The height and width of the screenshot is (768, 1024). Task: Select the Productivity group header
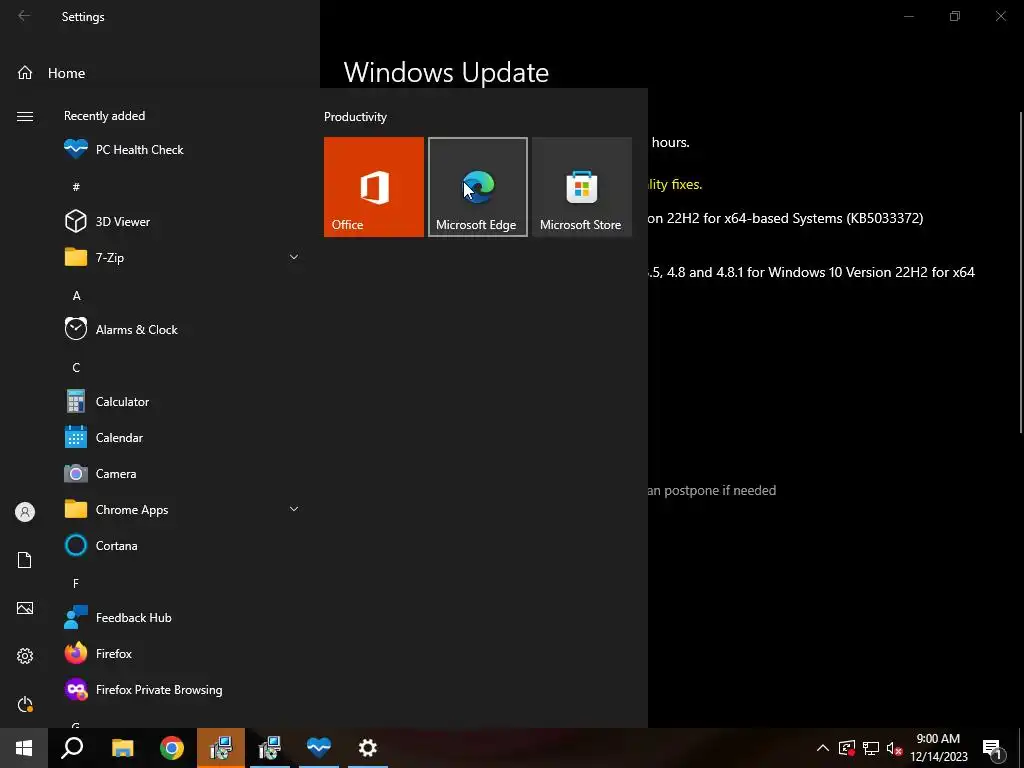tap(355, 117)
